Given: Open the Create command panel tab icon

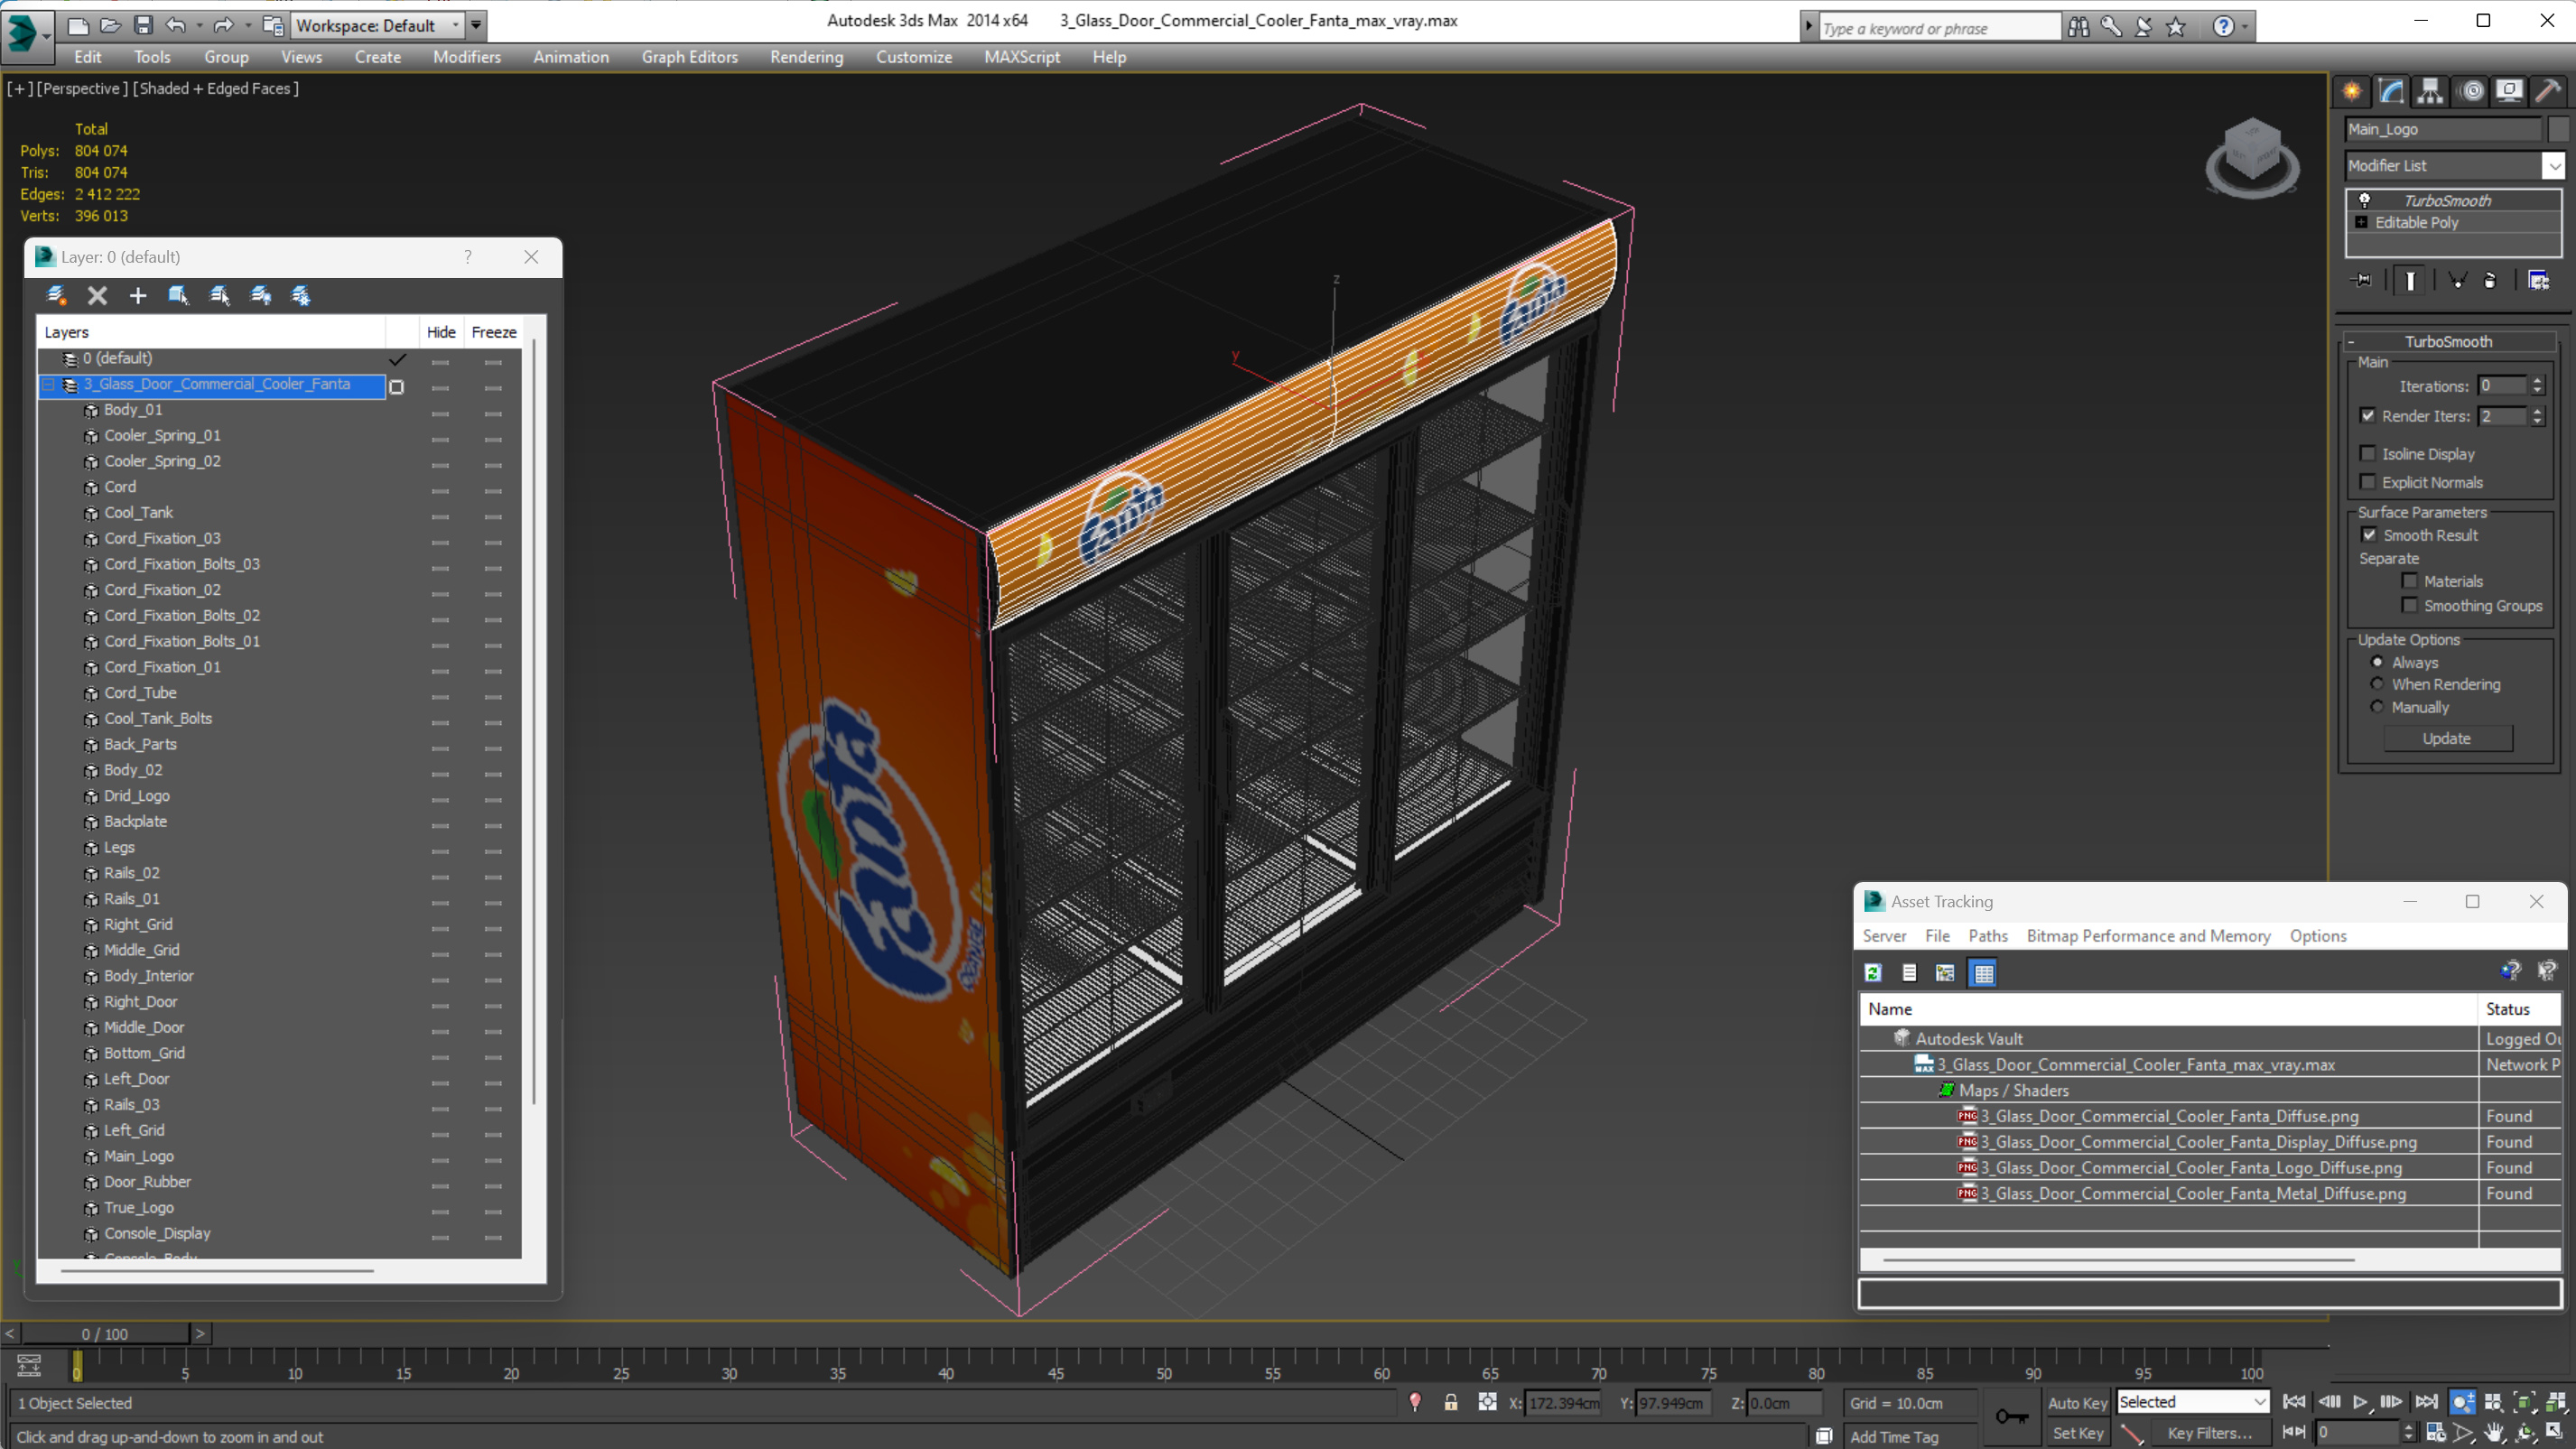Looking at the screenshot, I should pyautogui.click(x=2352, y=92).
